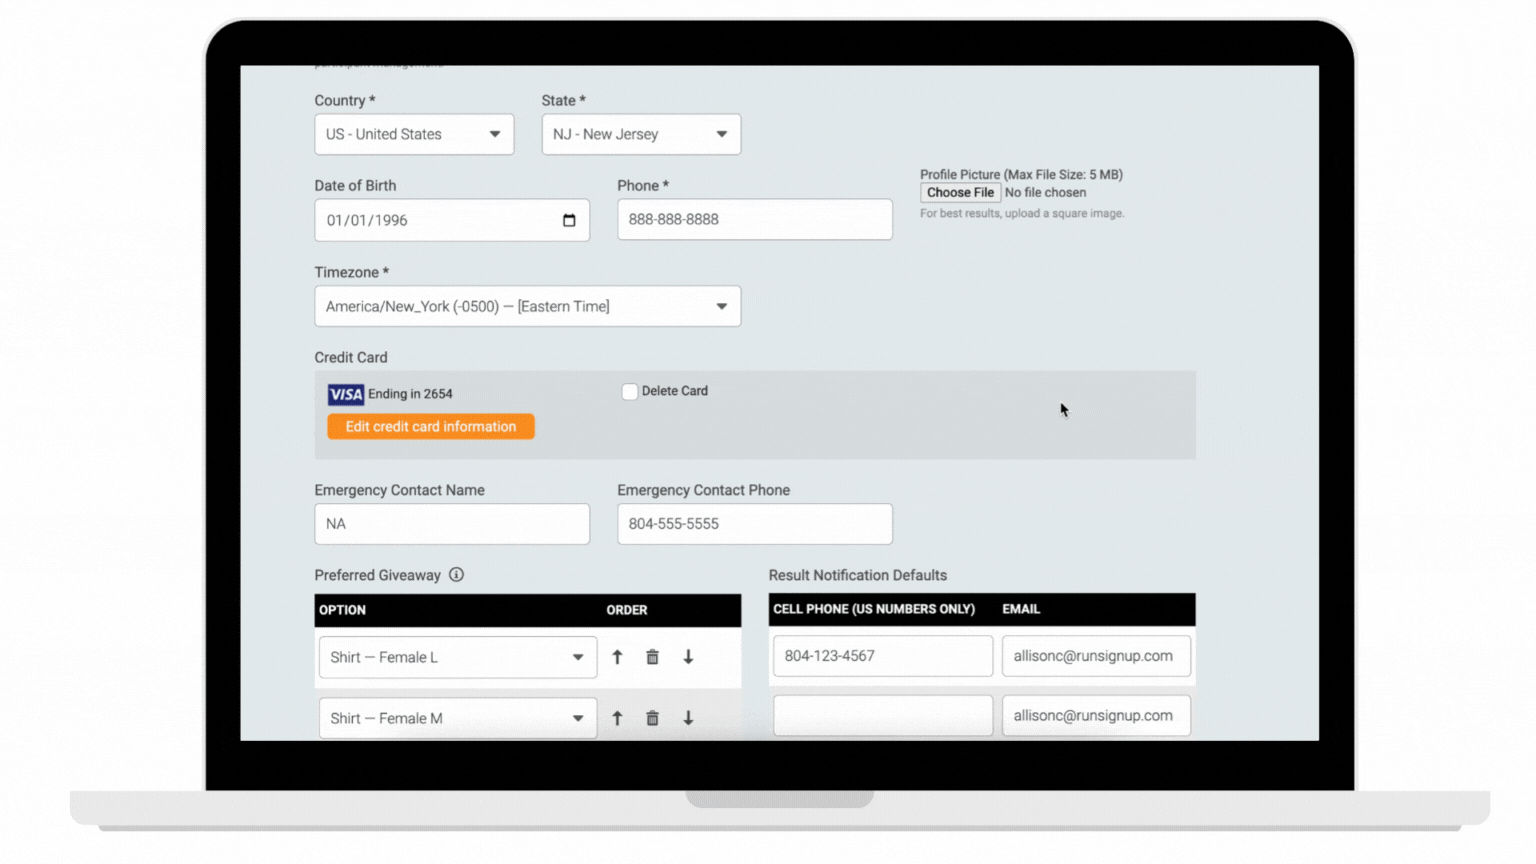This screenshot has width=1536, height=864.
Task: Click Choose File for profile picture
Action: pyautogui.click(x=960, y=193)
